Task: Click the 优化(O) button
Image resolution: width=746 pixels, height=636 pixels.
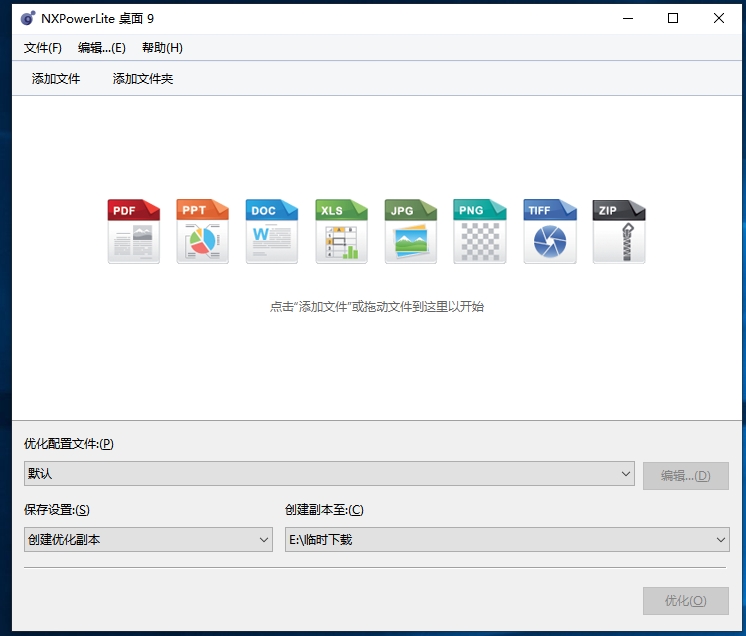Action: pyautogui.click(x=686, y=601)
